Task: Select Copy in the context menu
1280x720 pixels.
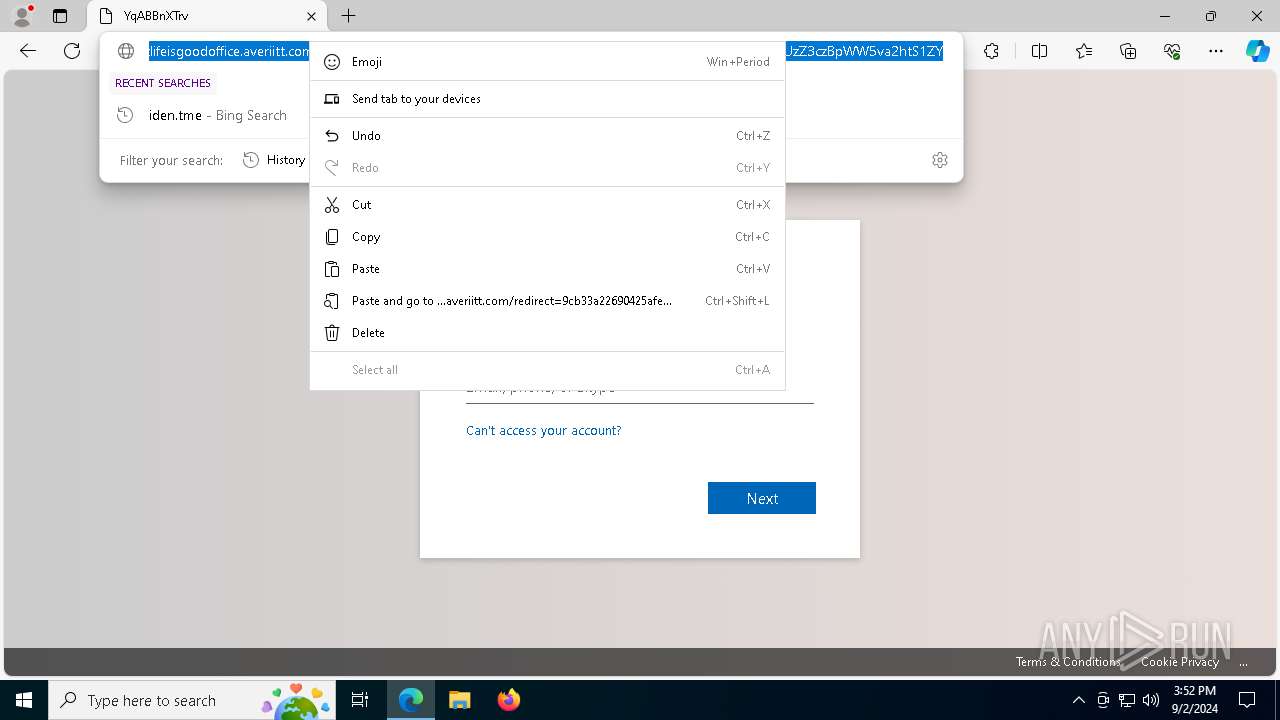Action: (547, 237)
